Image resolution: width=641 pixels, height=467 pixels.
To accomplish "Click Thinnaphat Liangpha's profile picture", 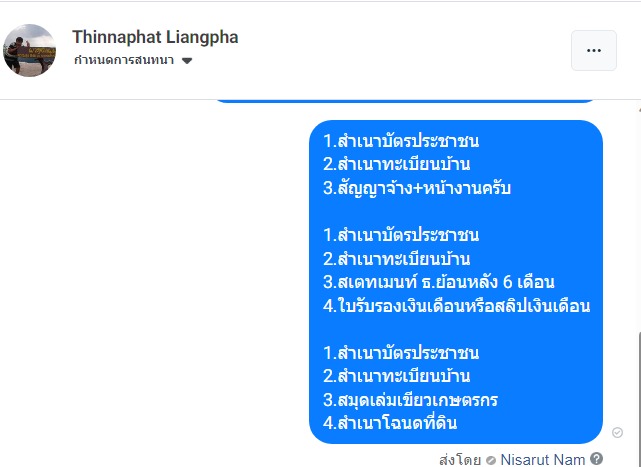I will coord(29,50).
